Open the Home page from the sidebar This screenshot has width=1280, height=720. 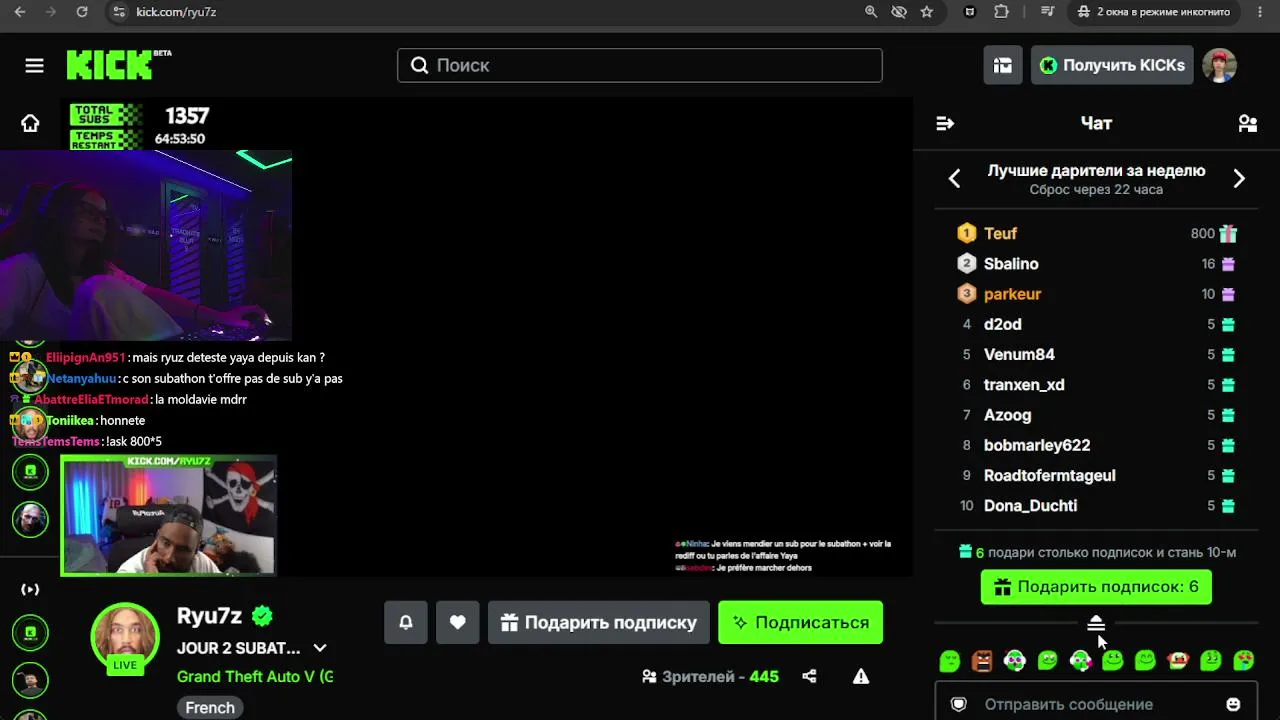coord(30,123)
